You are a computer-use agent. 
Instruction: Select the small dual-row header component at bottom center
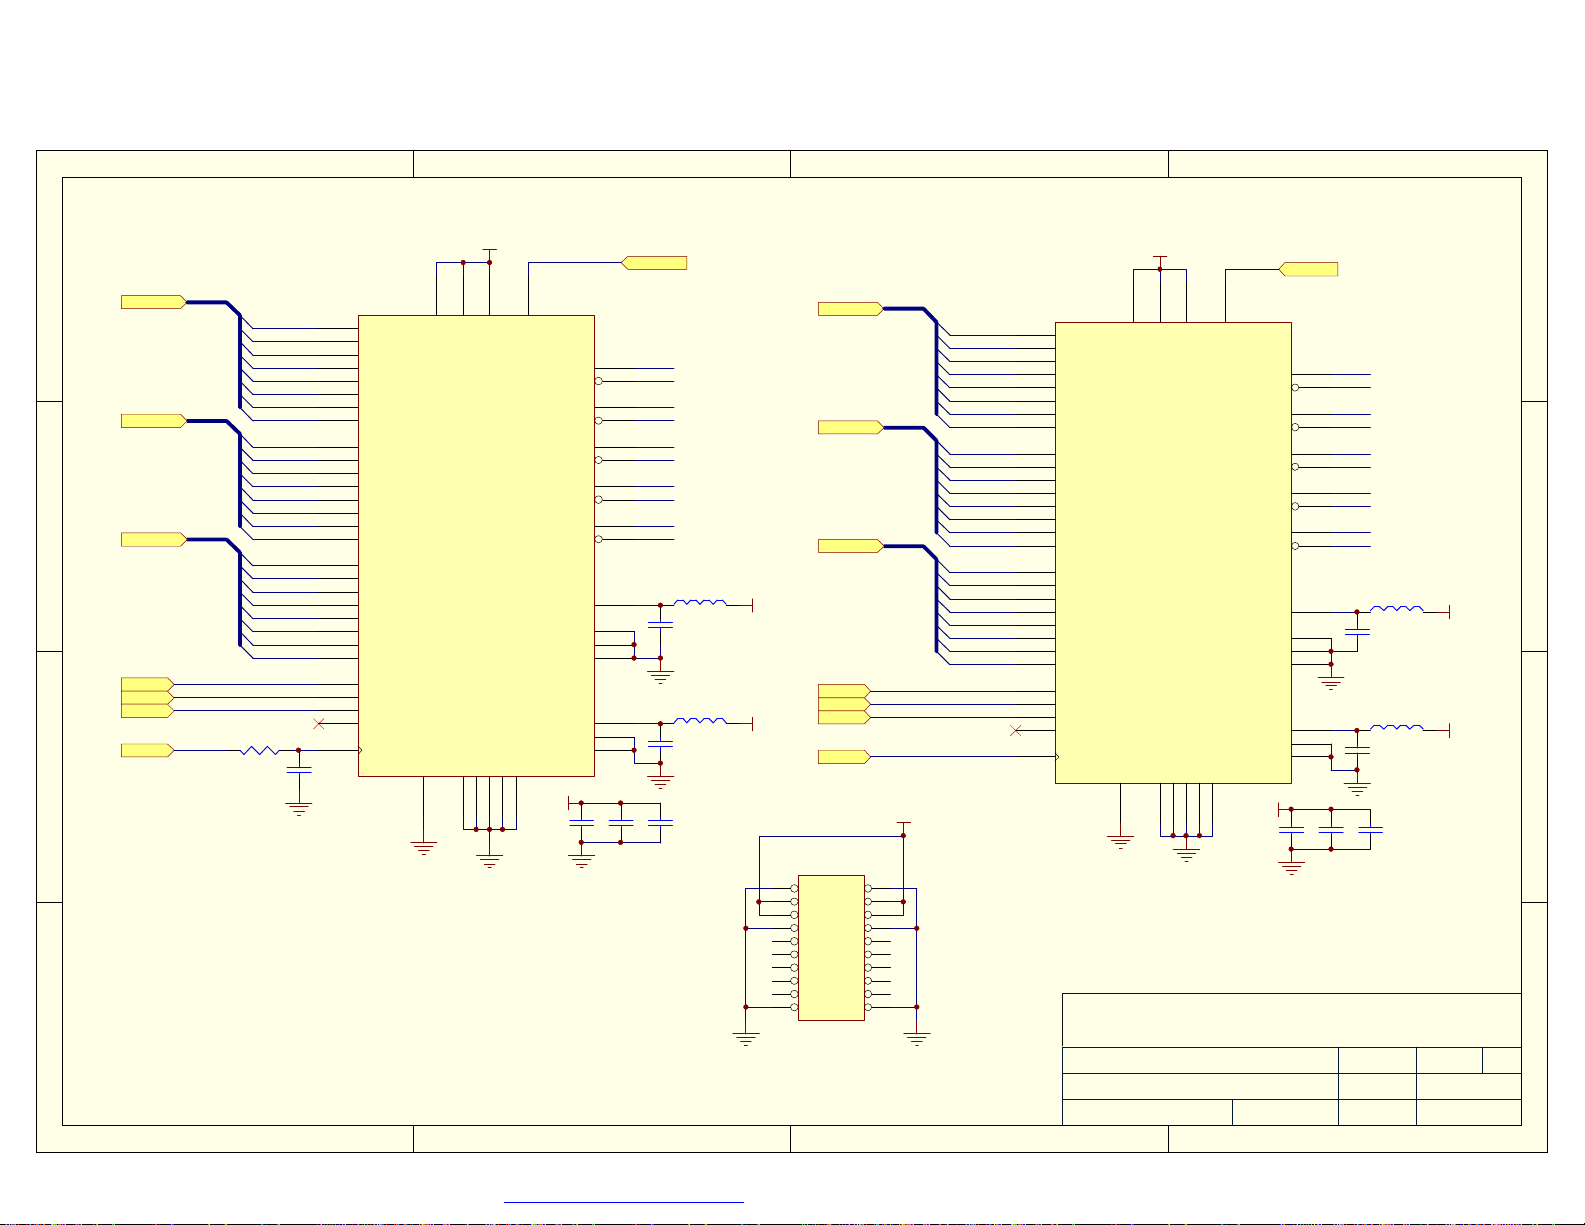831,948
